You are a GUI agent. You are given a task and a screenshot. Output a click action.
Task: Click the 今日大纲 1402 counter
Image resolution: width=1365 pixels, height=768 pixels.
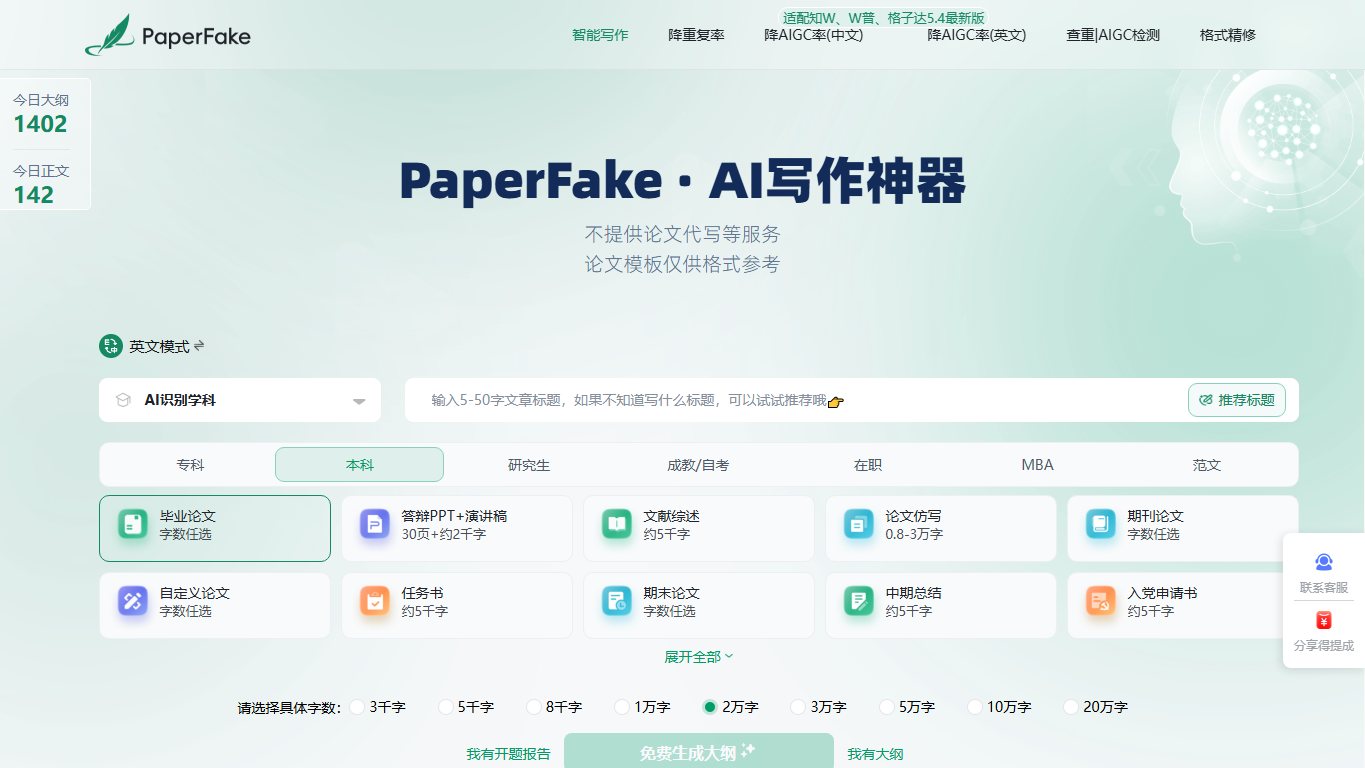pyautogui.click(x=41, y=113)
